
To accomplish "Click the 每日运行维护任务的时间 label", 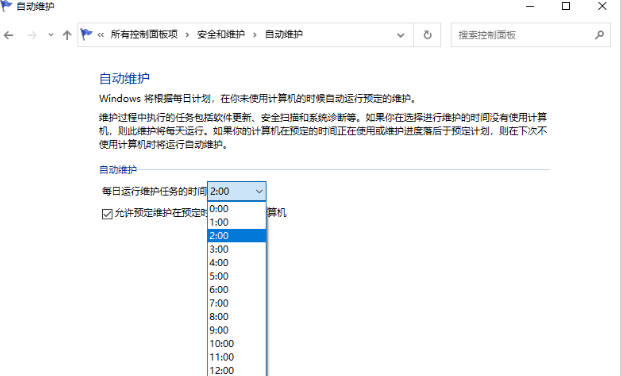I will click(x=154, y=191).
